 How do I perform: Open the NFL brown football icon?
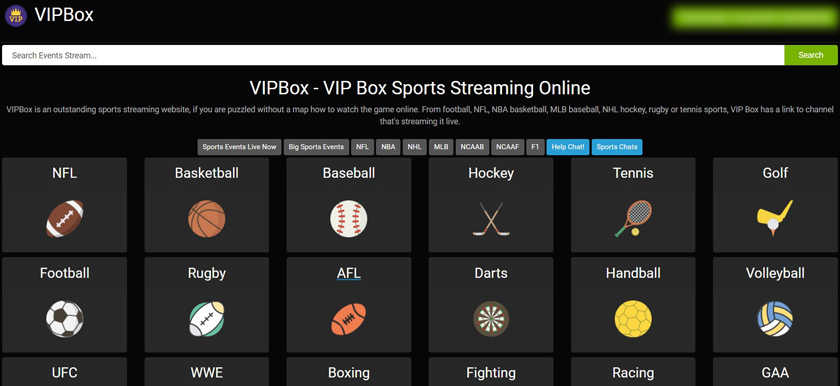pos(65,218)
